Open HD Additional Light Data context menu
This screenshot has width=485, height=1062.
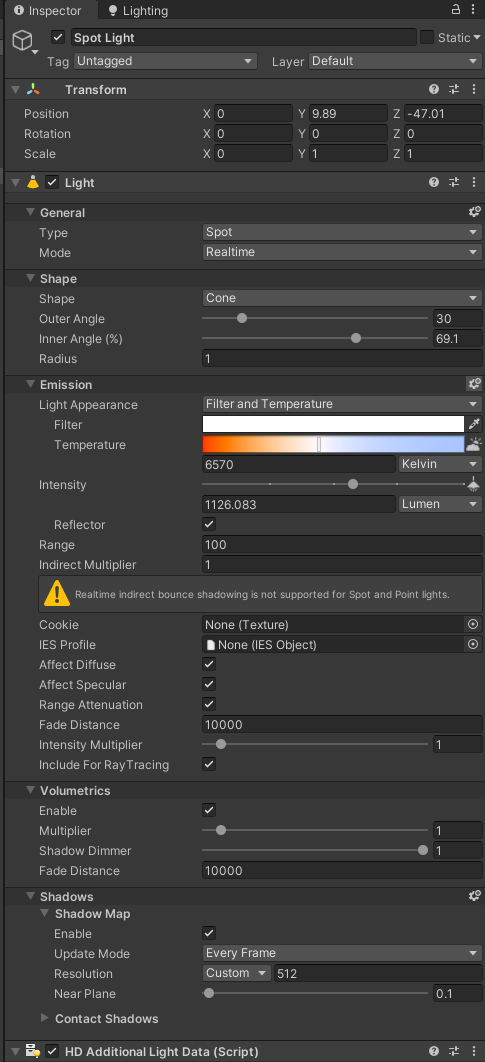pyautogui.click(x=473, y=1051)
